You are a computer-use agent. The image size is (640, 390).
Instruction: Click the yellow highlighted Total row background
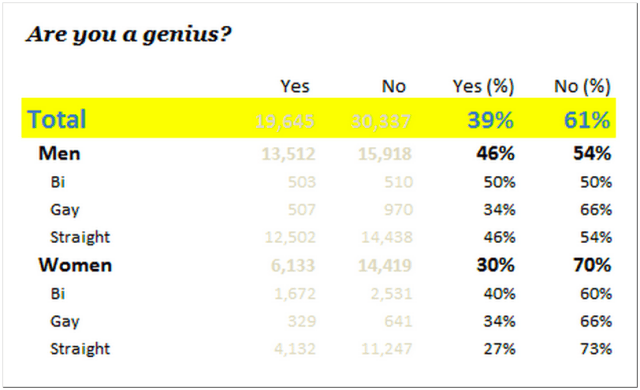coord(318,118)
